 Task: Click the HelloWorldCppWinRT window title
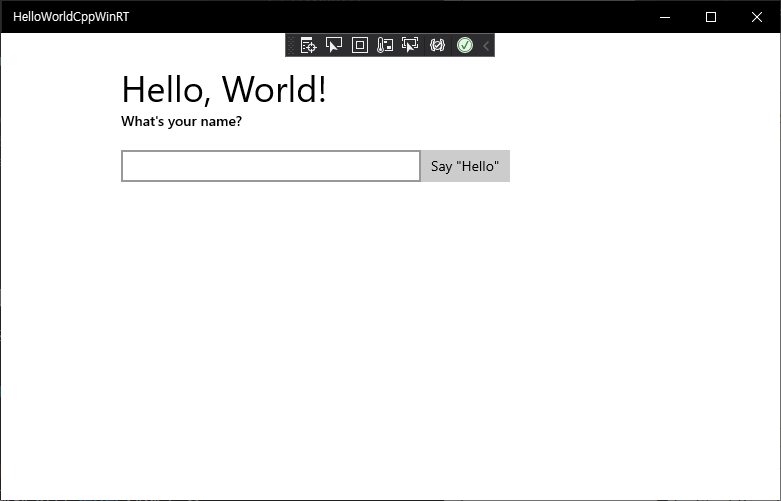pos(71,16)
